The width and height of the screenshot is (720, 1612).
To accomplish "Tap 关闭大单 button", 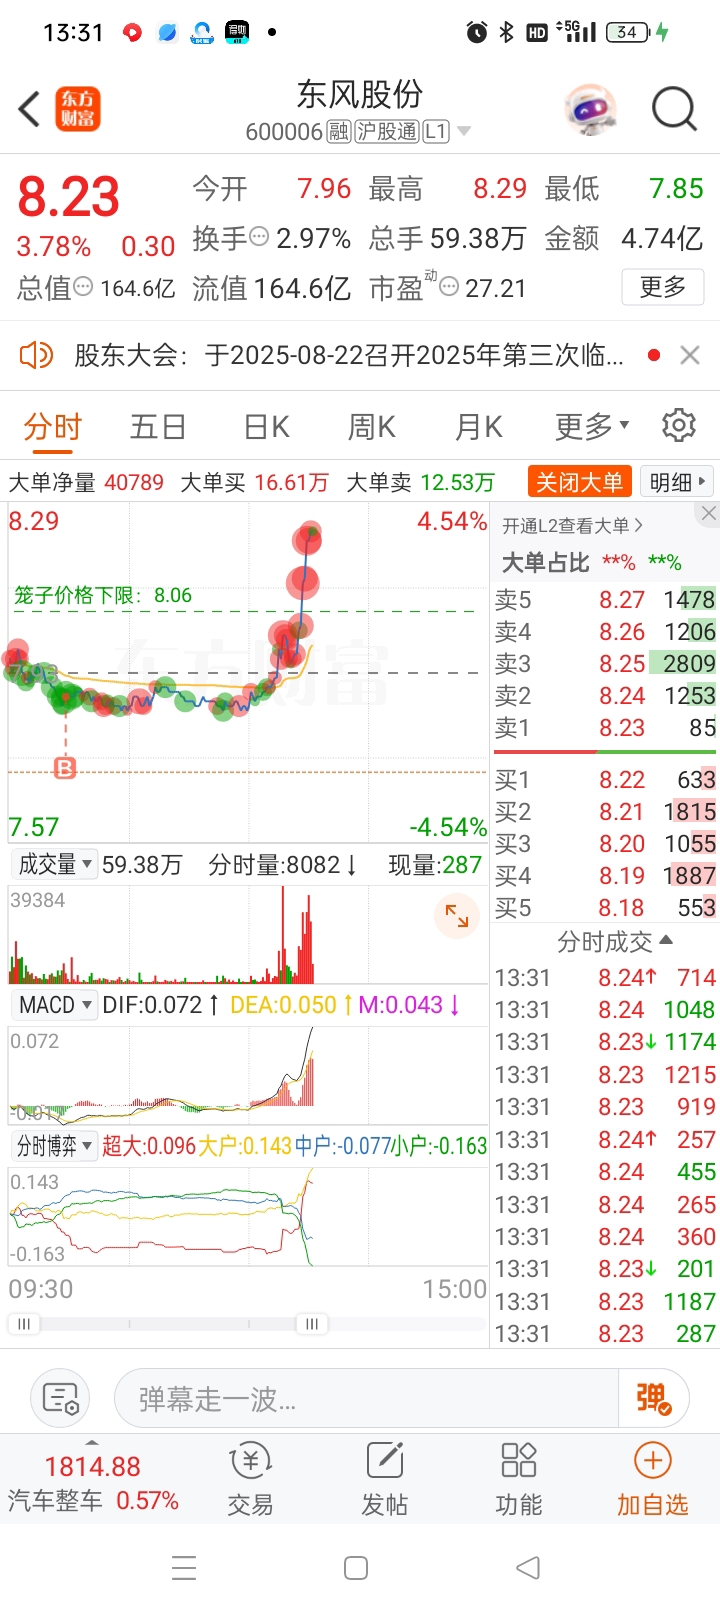I will pos(579,482).
